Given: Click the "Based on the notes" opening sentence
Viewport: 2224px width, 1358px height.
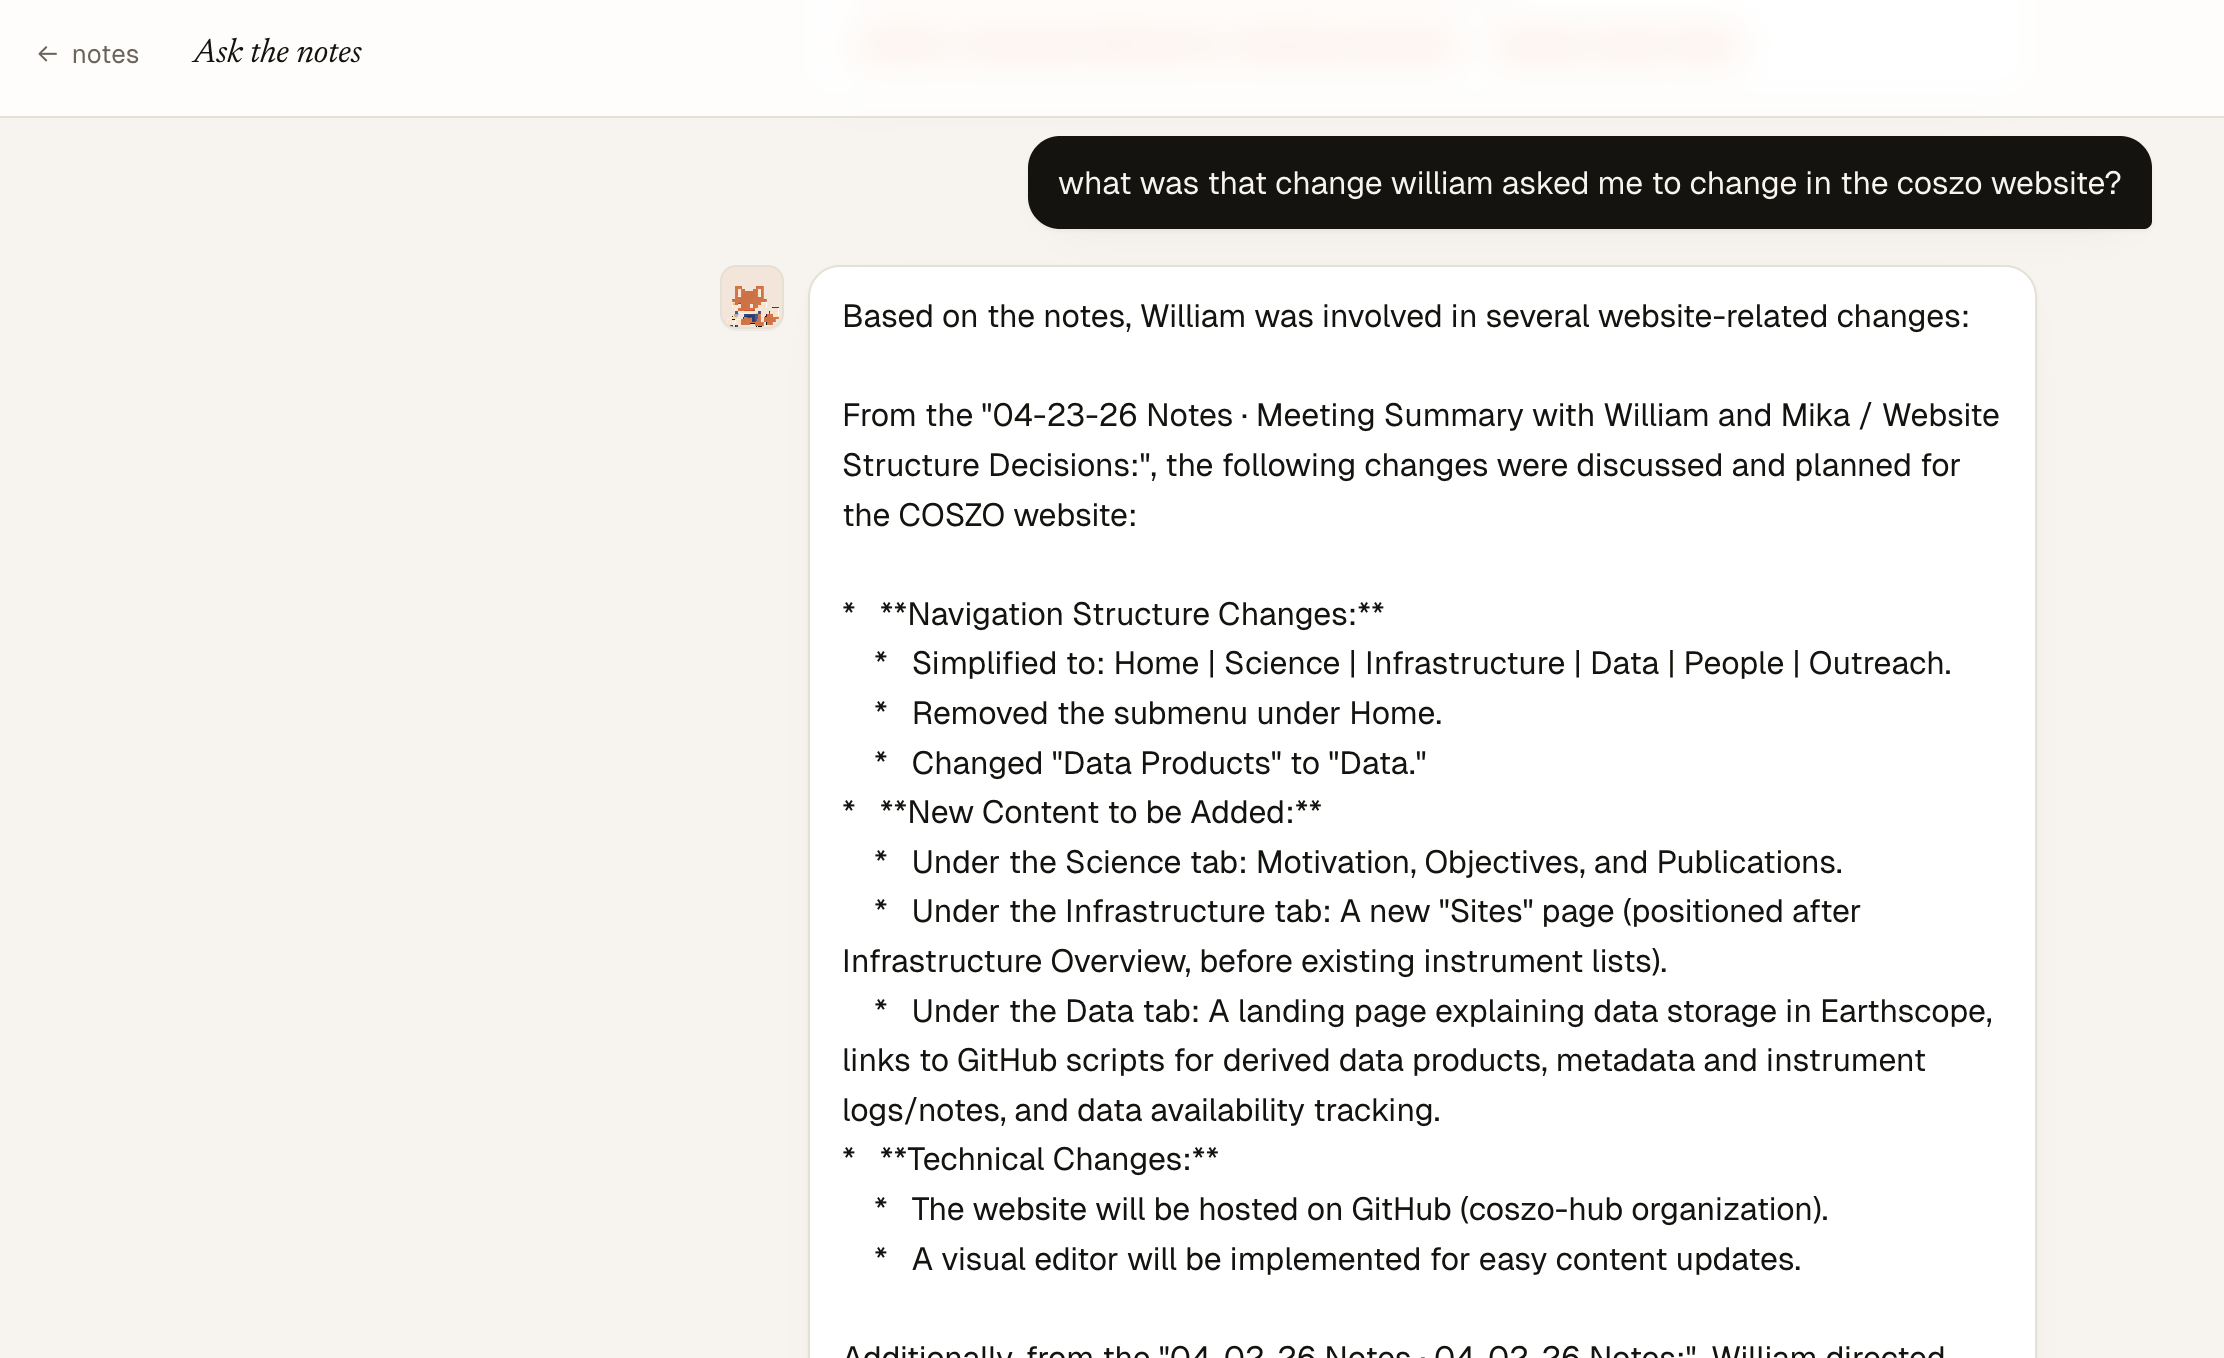Looking at the screenshot, I should click(x=1405, y=316).
